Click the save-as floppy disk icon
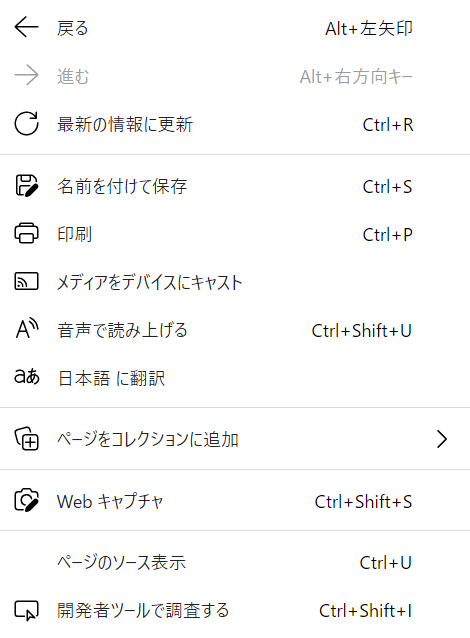 27,186
